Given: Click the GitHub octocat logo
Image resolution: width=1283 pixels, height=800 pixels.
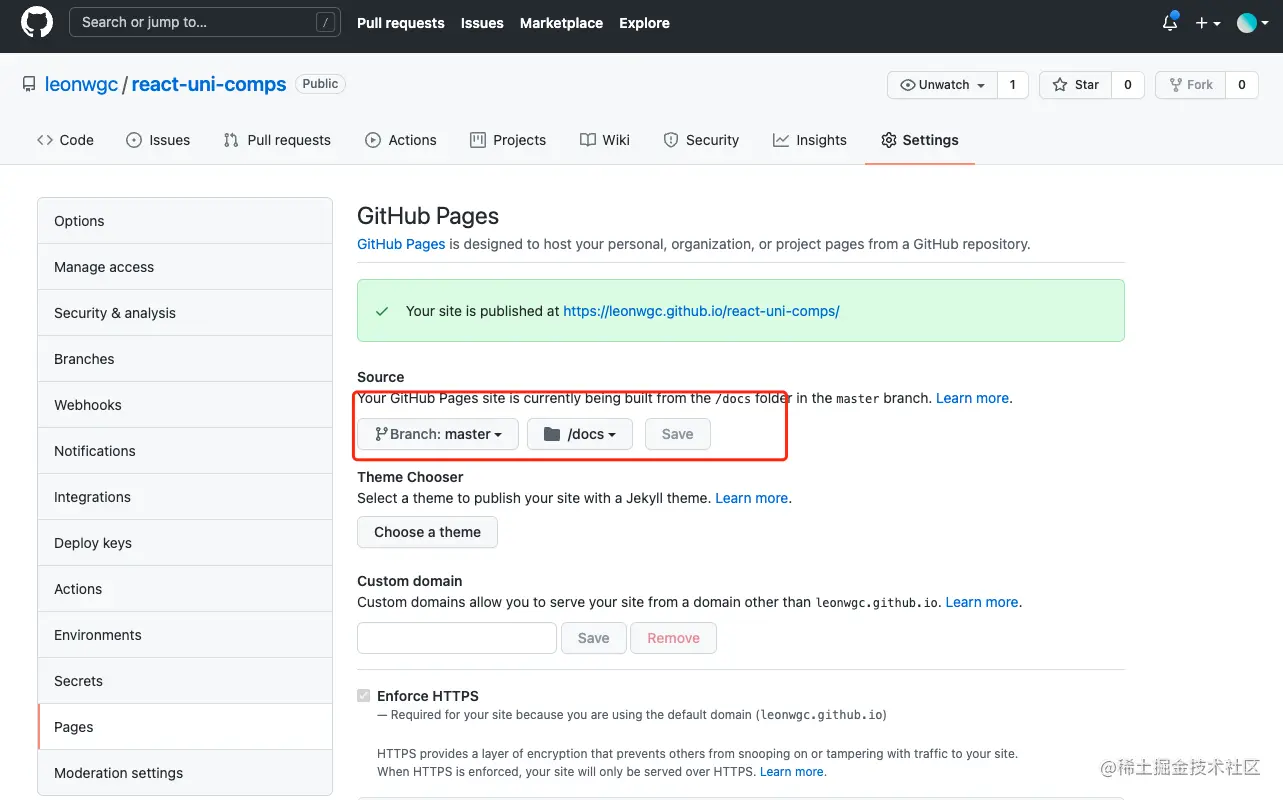Looking at the screenshot, I should tap(36, 22).
